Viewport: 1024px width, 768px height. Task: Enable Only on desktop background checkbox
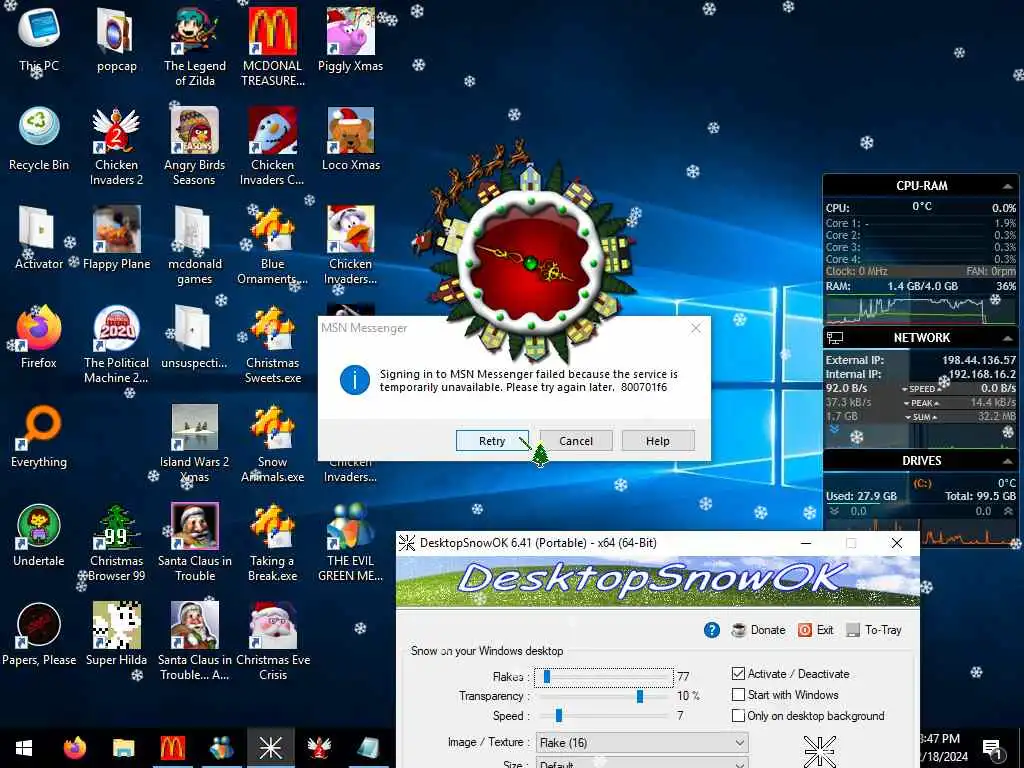738,715
